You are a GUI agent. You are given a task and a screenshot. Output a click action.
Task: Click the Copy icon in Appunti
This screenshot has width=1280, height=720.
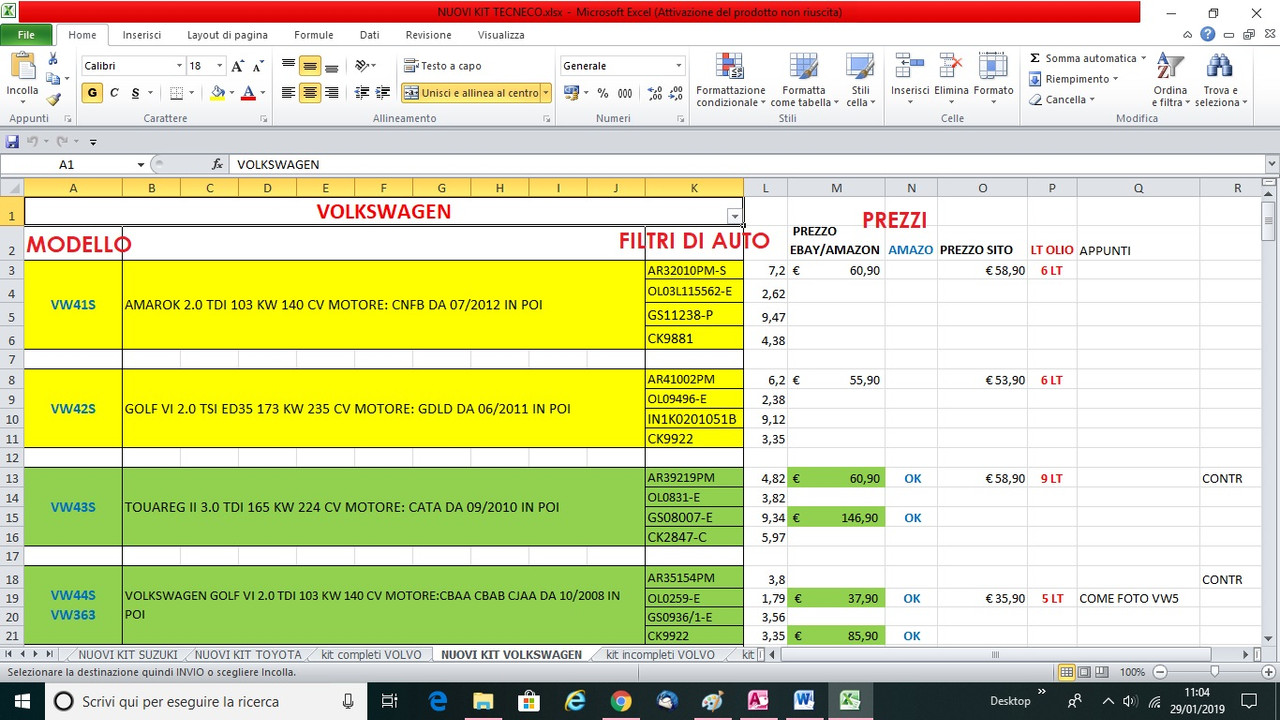(53, 79)
